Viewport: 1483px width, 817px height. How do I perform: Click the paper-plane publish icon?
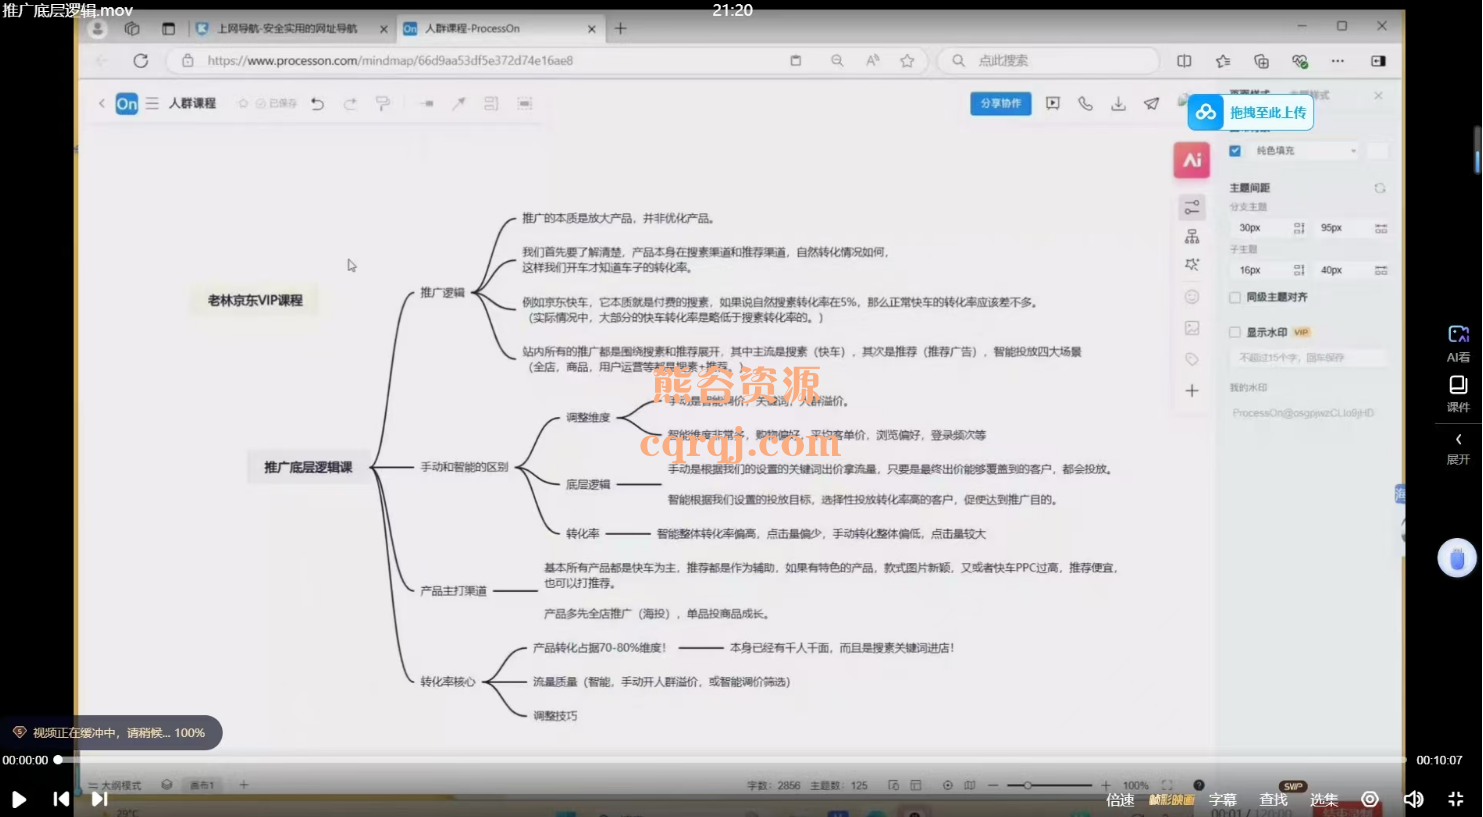pyautogui.click(x=1151, y=103)
